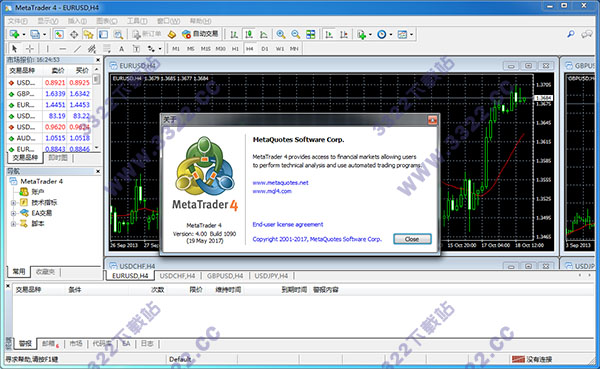Open the MetaEditor yellow book icon
The height and width of the screenshot is (369, 600).
click(172, 34)
